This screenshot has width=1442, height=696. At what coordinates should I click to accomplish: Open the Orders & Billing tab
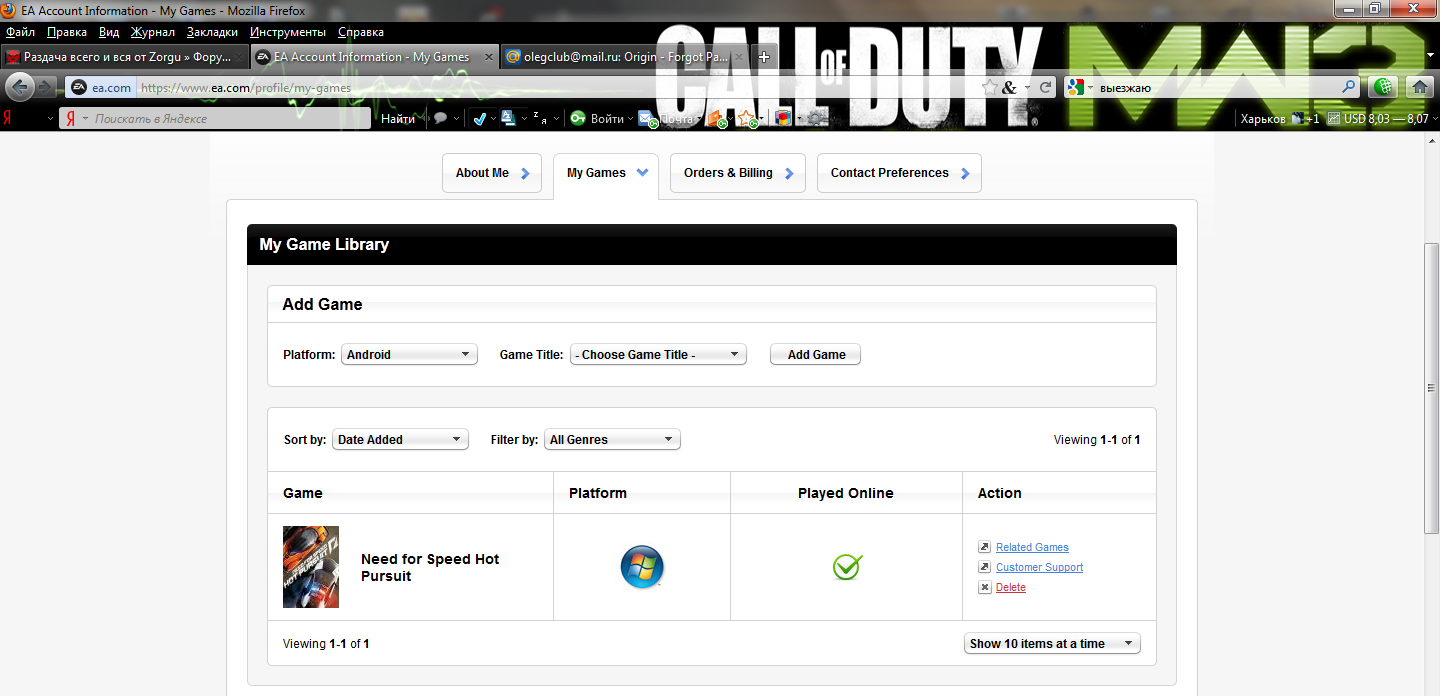(738, 173)
